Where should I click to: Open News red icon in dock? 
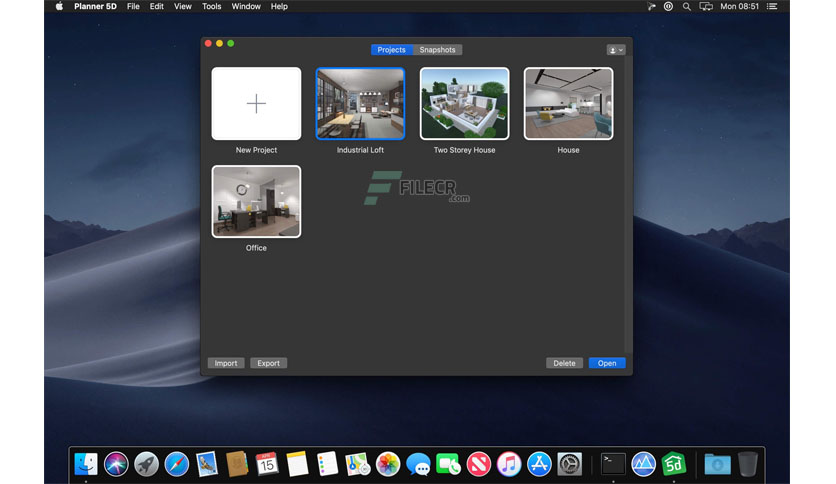point(479,464)
